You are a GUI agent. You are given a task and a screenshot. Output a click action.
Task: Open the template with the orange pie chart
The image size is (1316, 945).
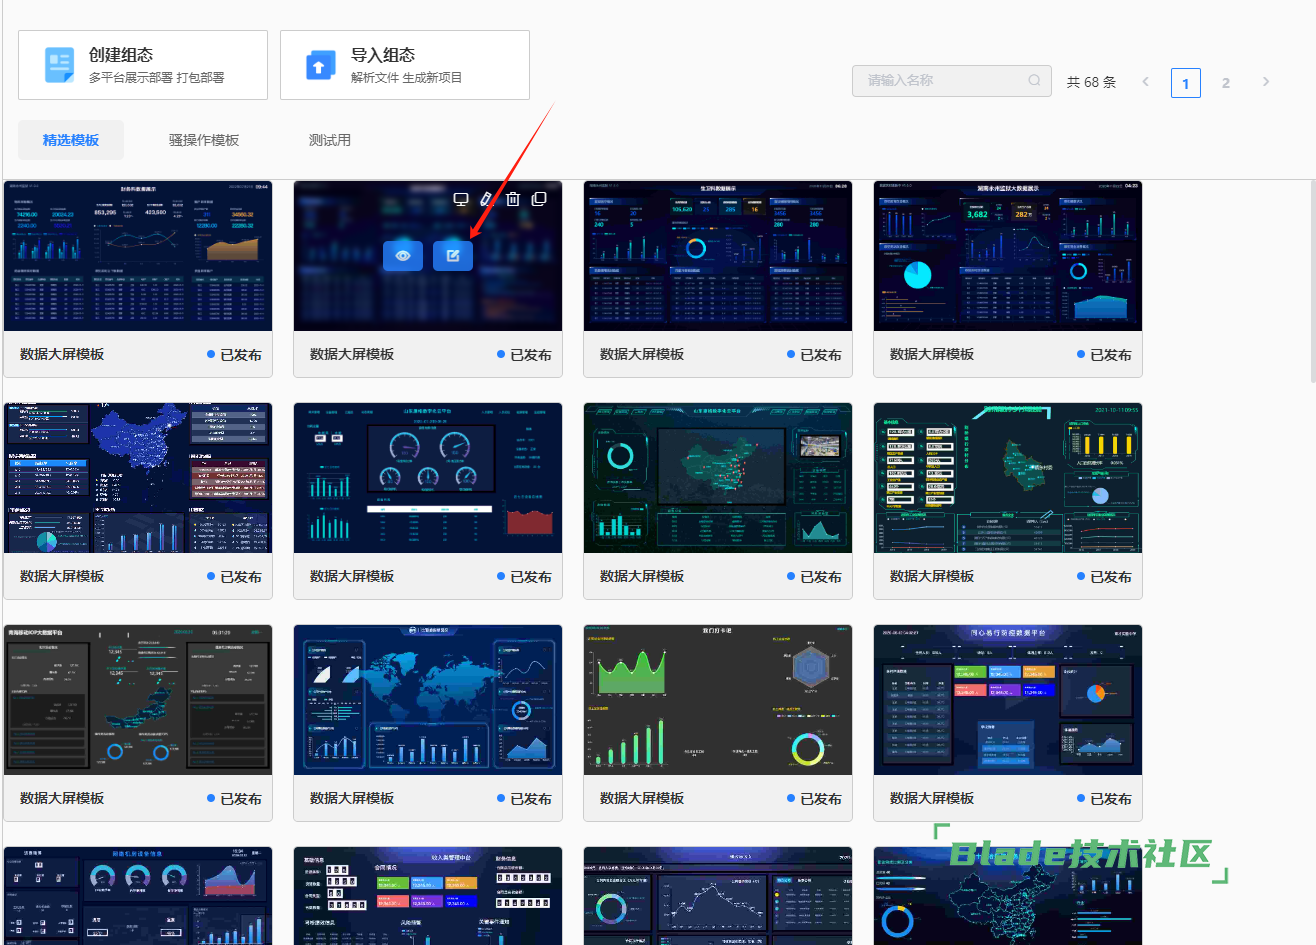coord(1008,700)
